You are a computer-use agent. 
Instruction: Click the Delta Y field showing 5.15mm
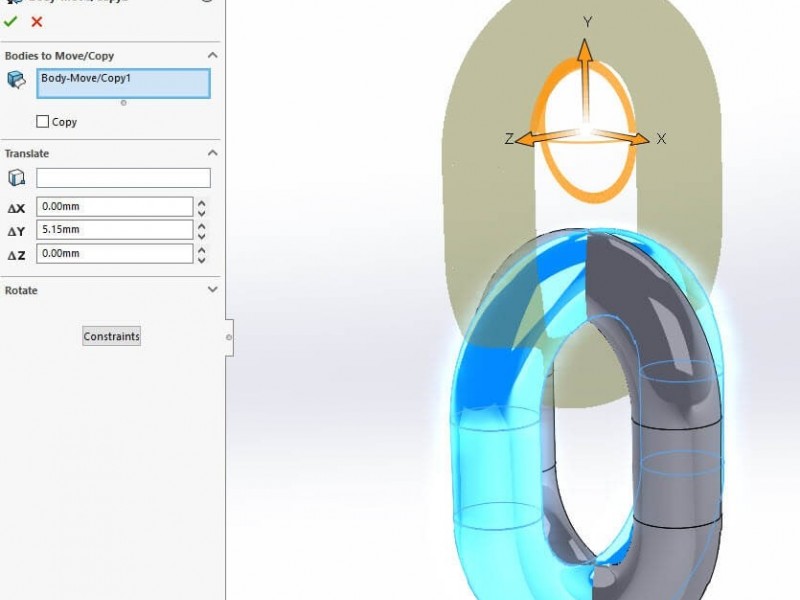pyautogui.click(x=115, y=230)
